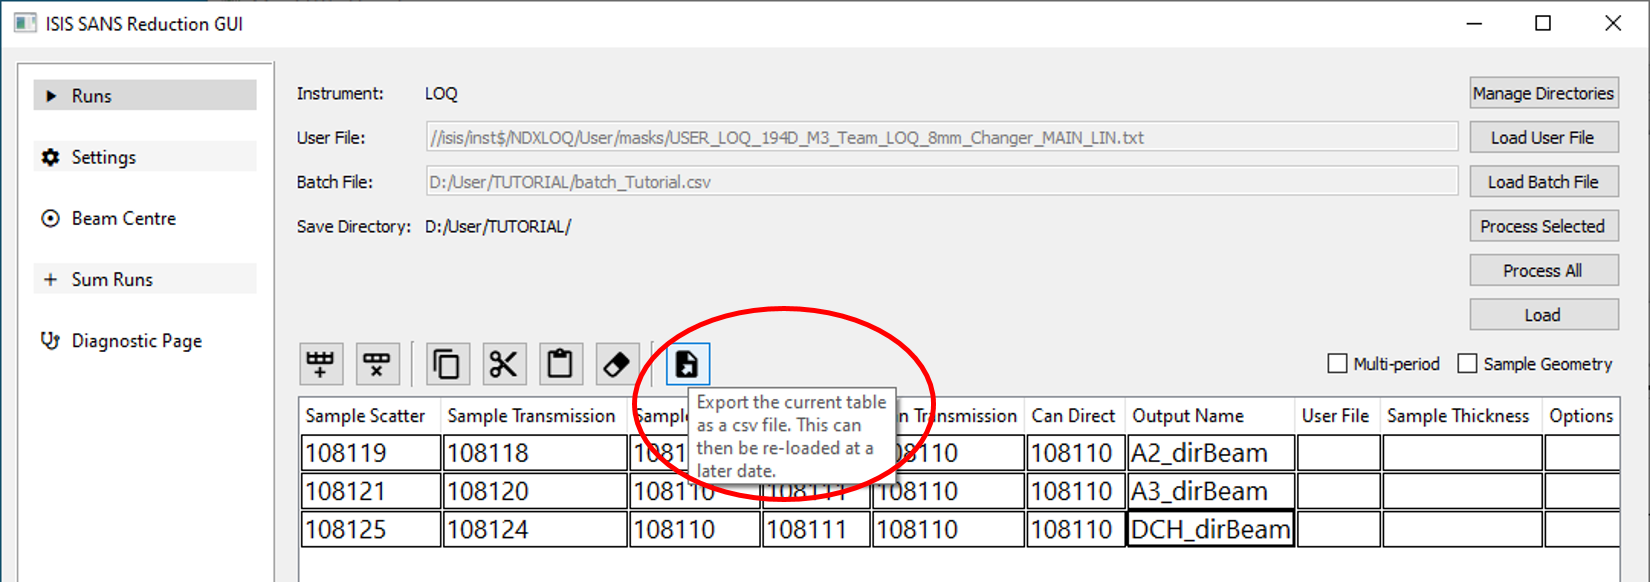Enable the Multi-period checkbox

pyautogui.click(x=1337, y=364)
